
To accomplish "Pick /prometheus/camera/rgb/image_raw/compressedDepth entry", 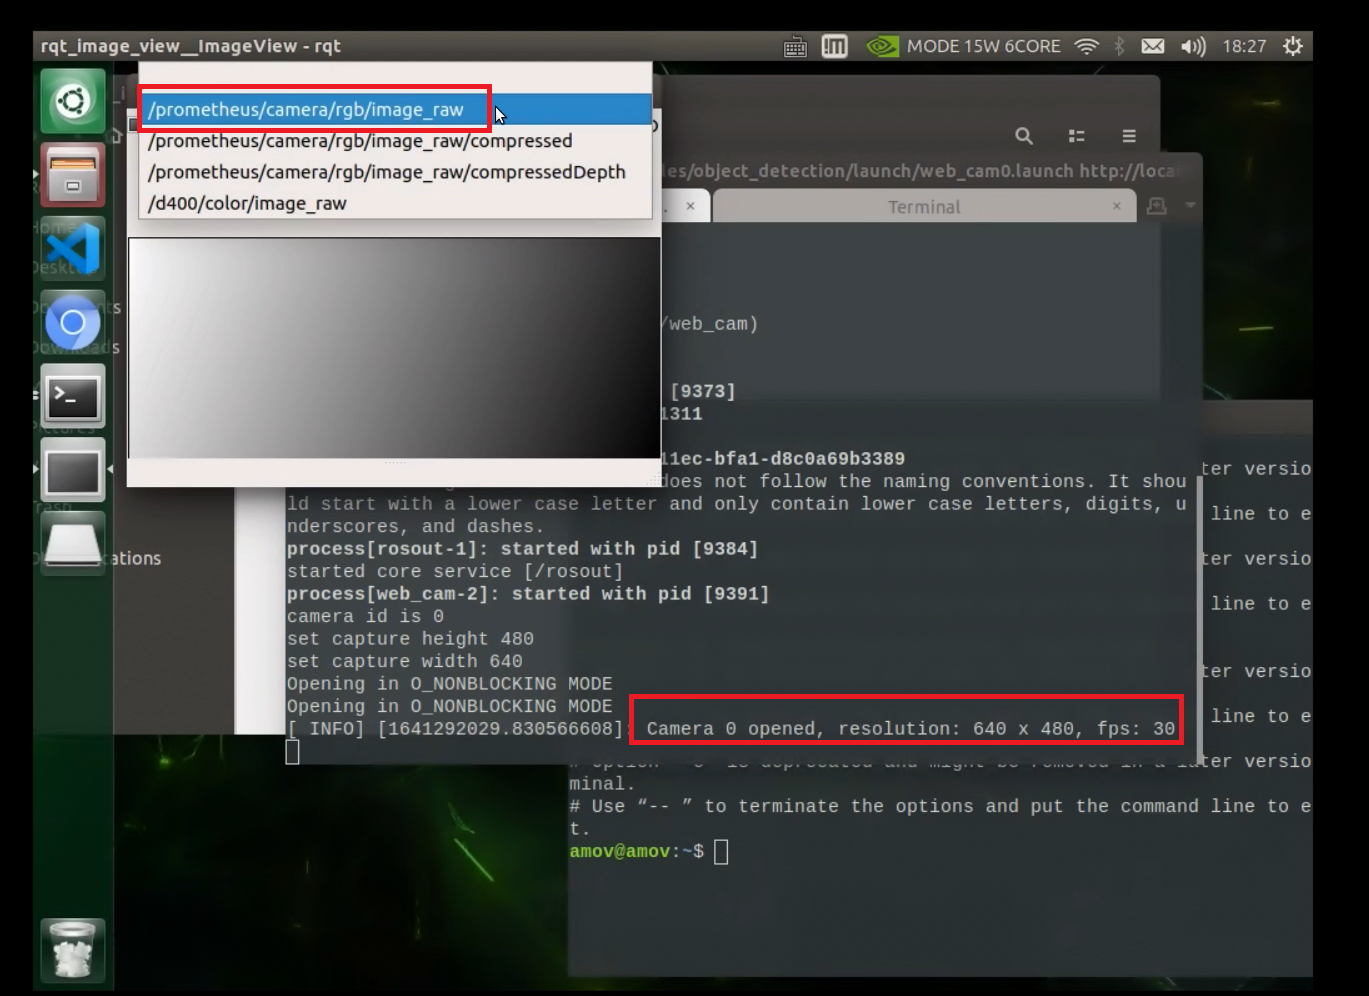I will 395,172.
